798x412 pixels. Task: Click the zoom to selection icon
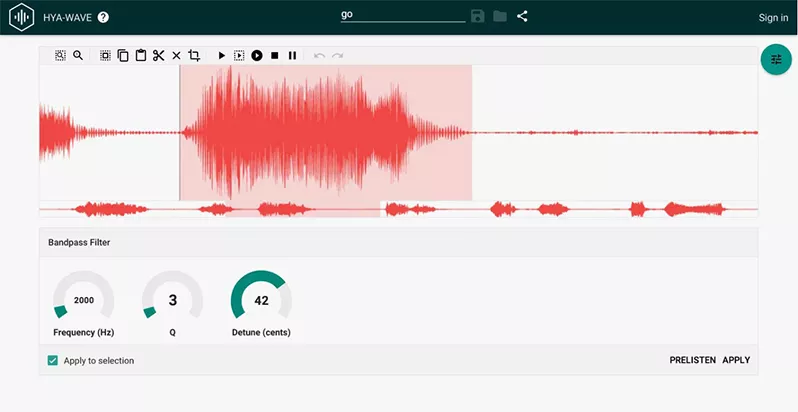point(60,56)
